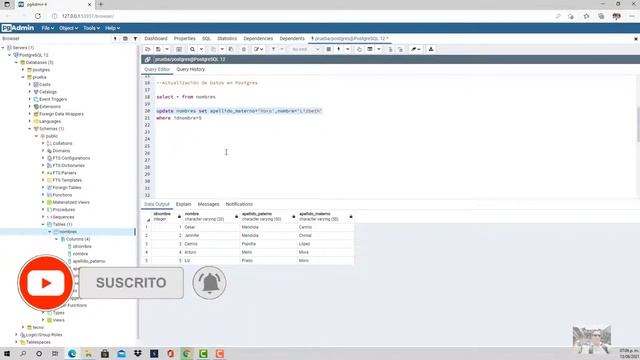This screenshot has width=640, height=360.
Task: Open the Messages results tab
Action: pos(208,204)
